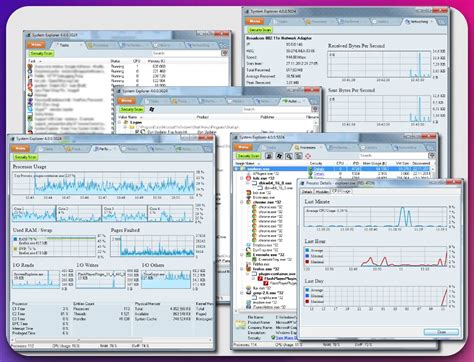Click the magnifier icon in Processes window toolbar
The image size is (474, 362).
(289, 156)
